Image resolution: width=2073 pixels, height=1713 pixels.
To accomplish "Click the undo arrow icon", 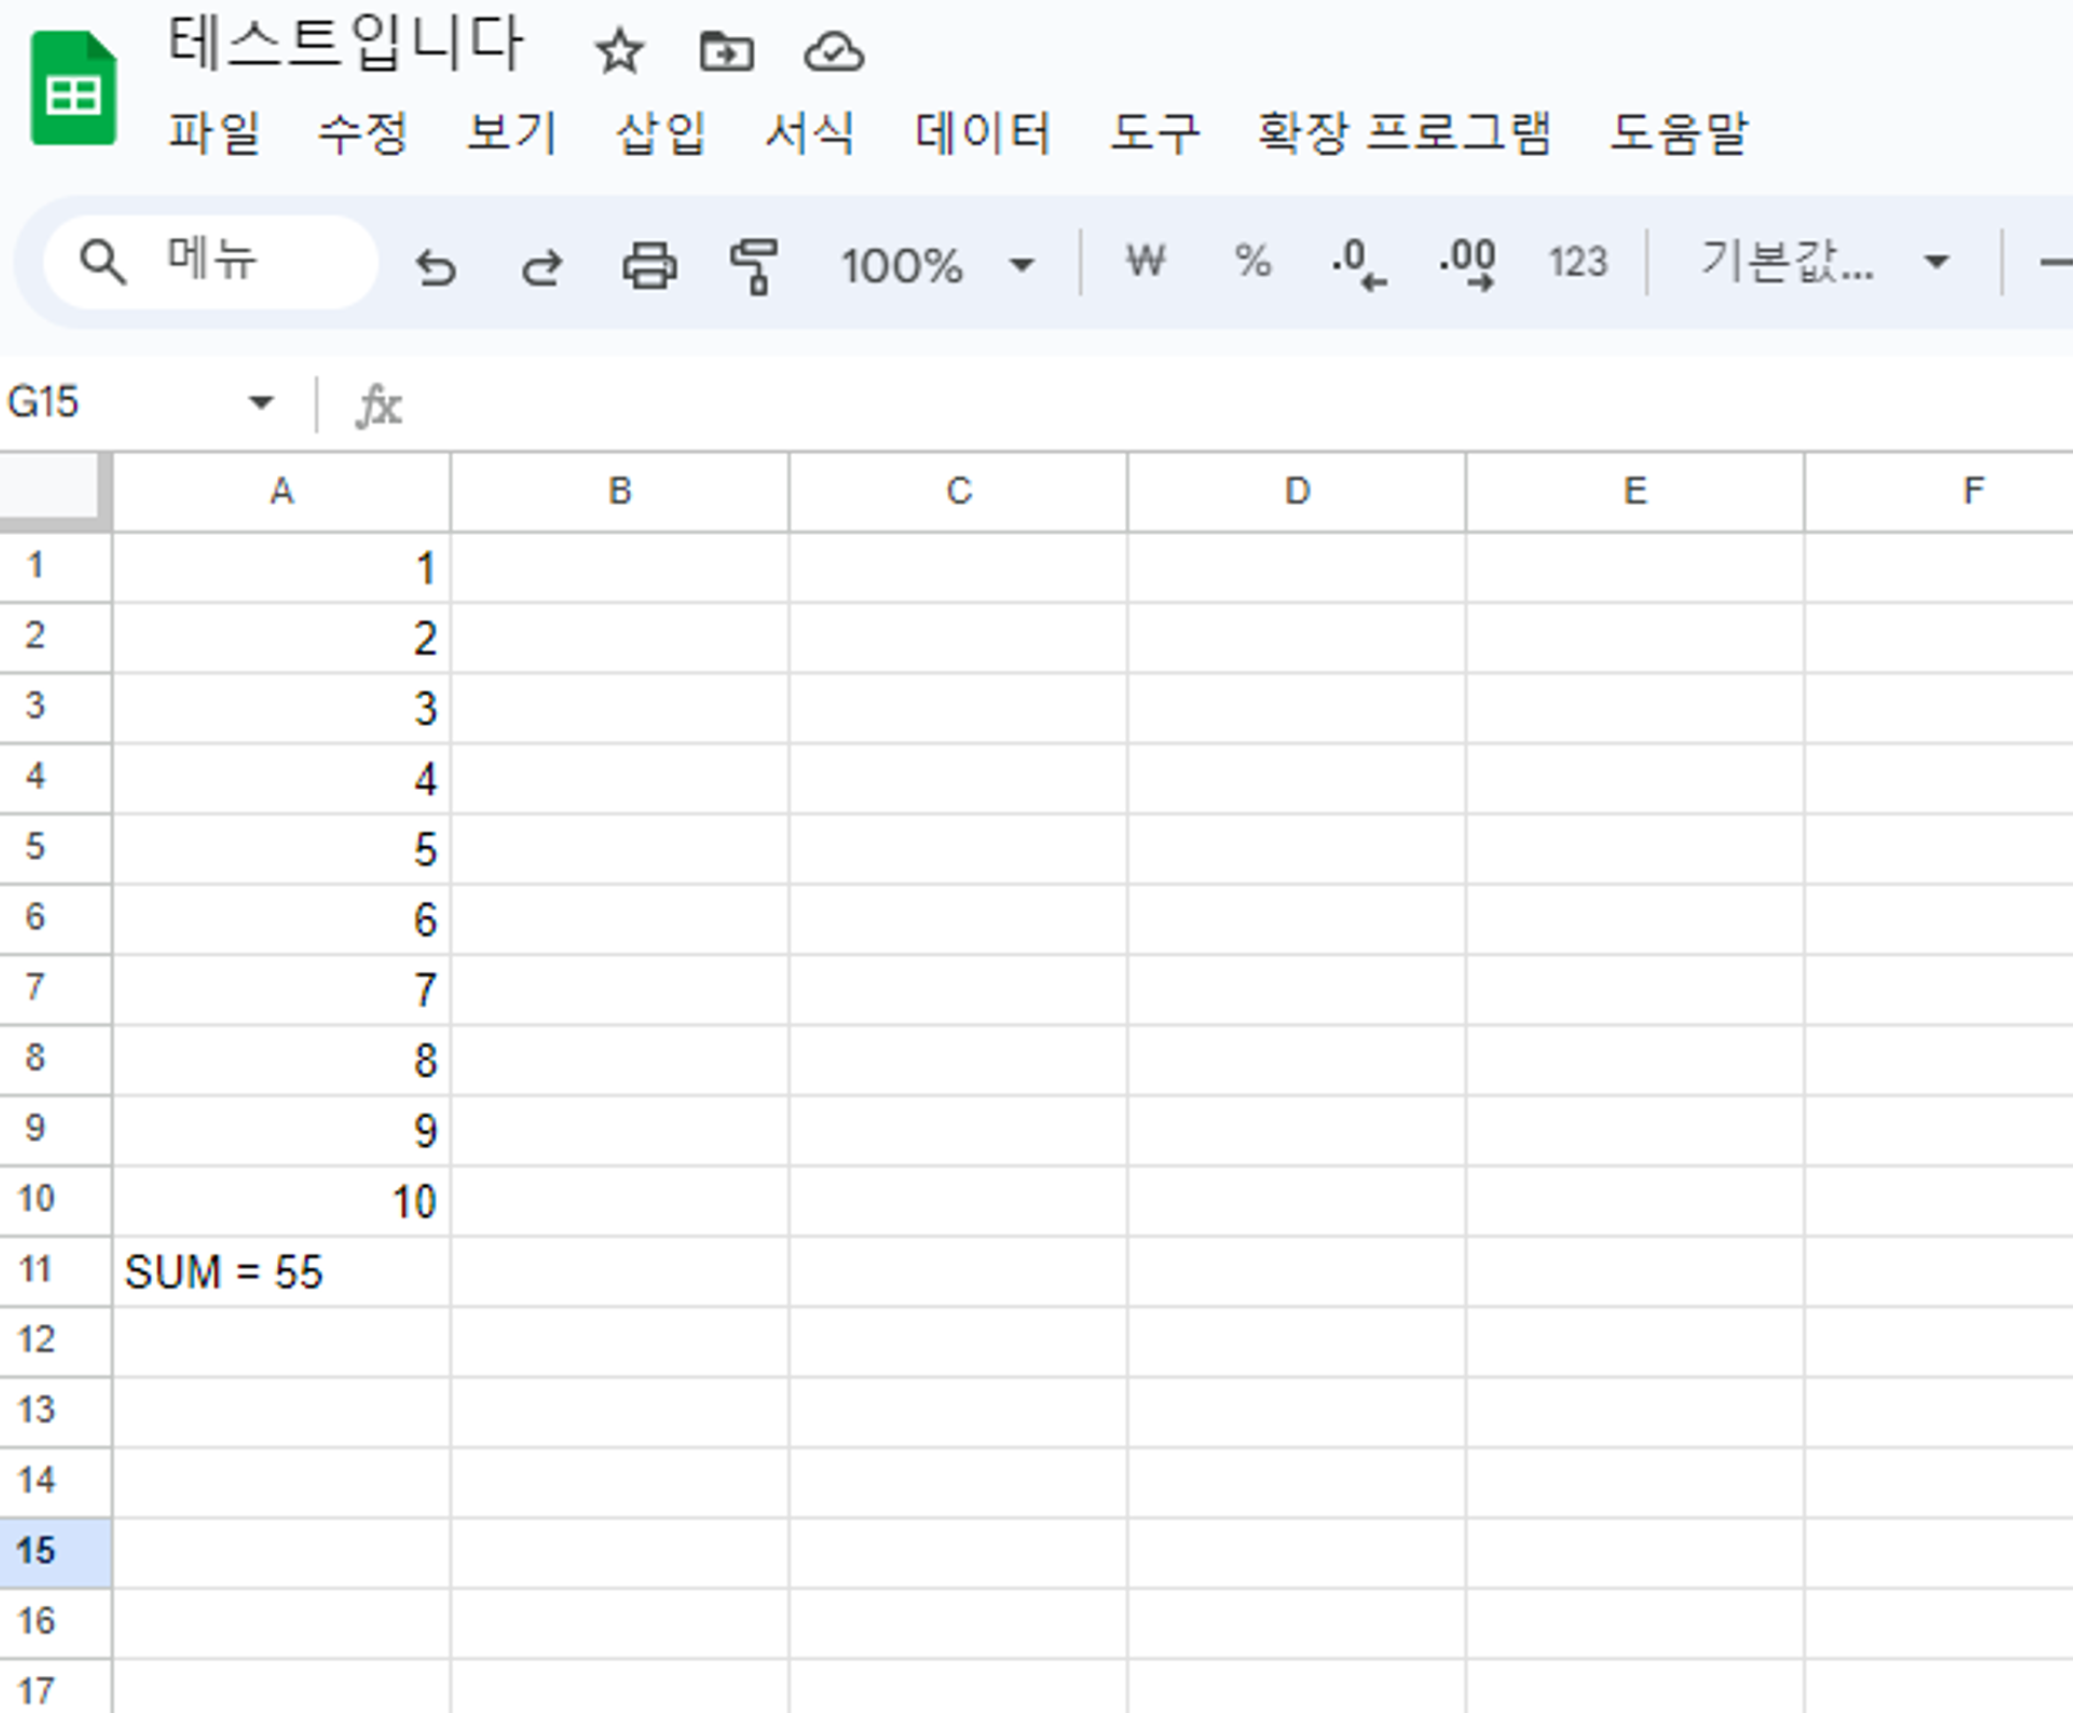I will [436, 266].
